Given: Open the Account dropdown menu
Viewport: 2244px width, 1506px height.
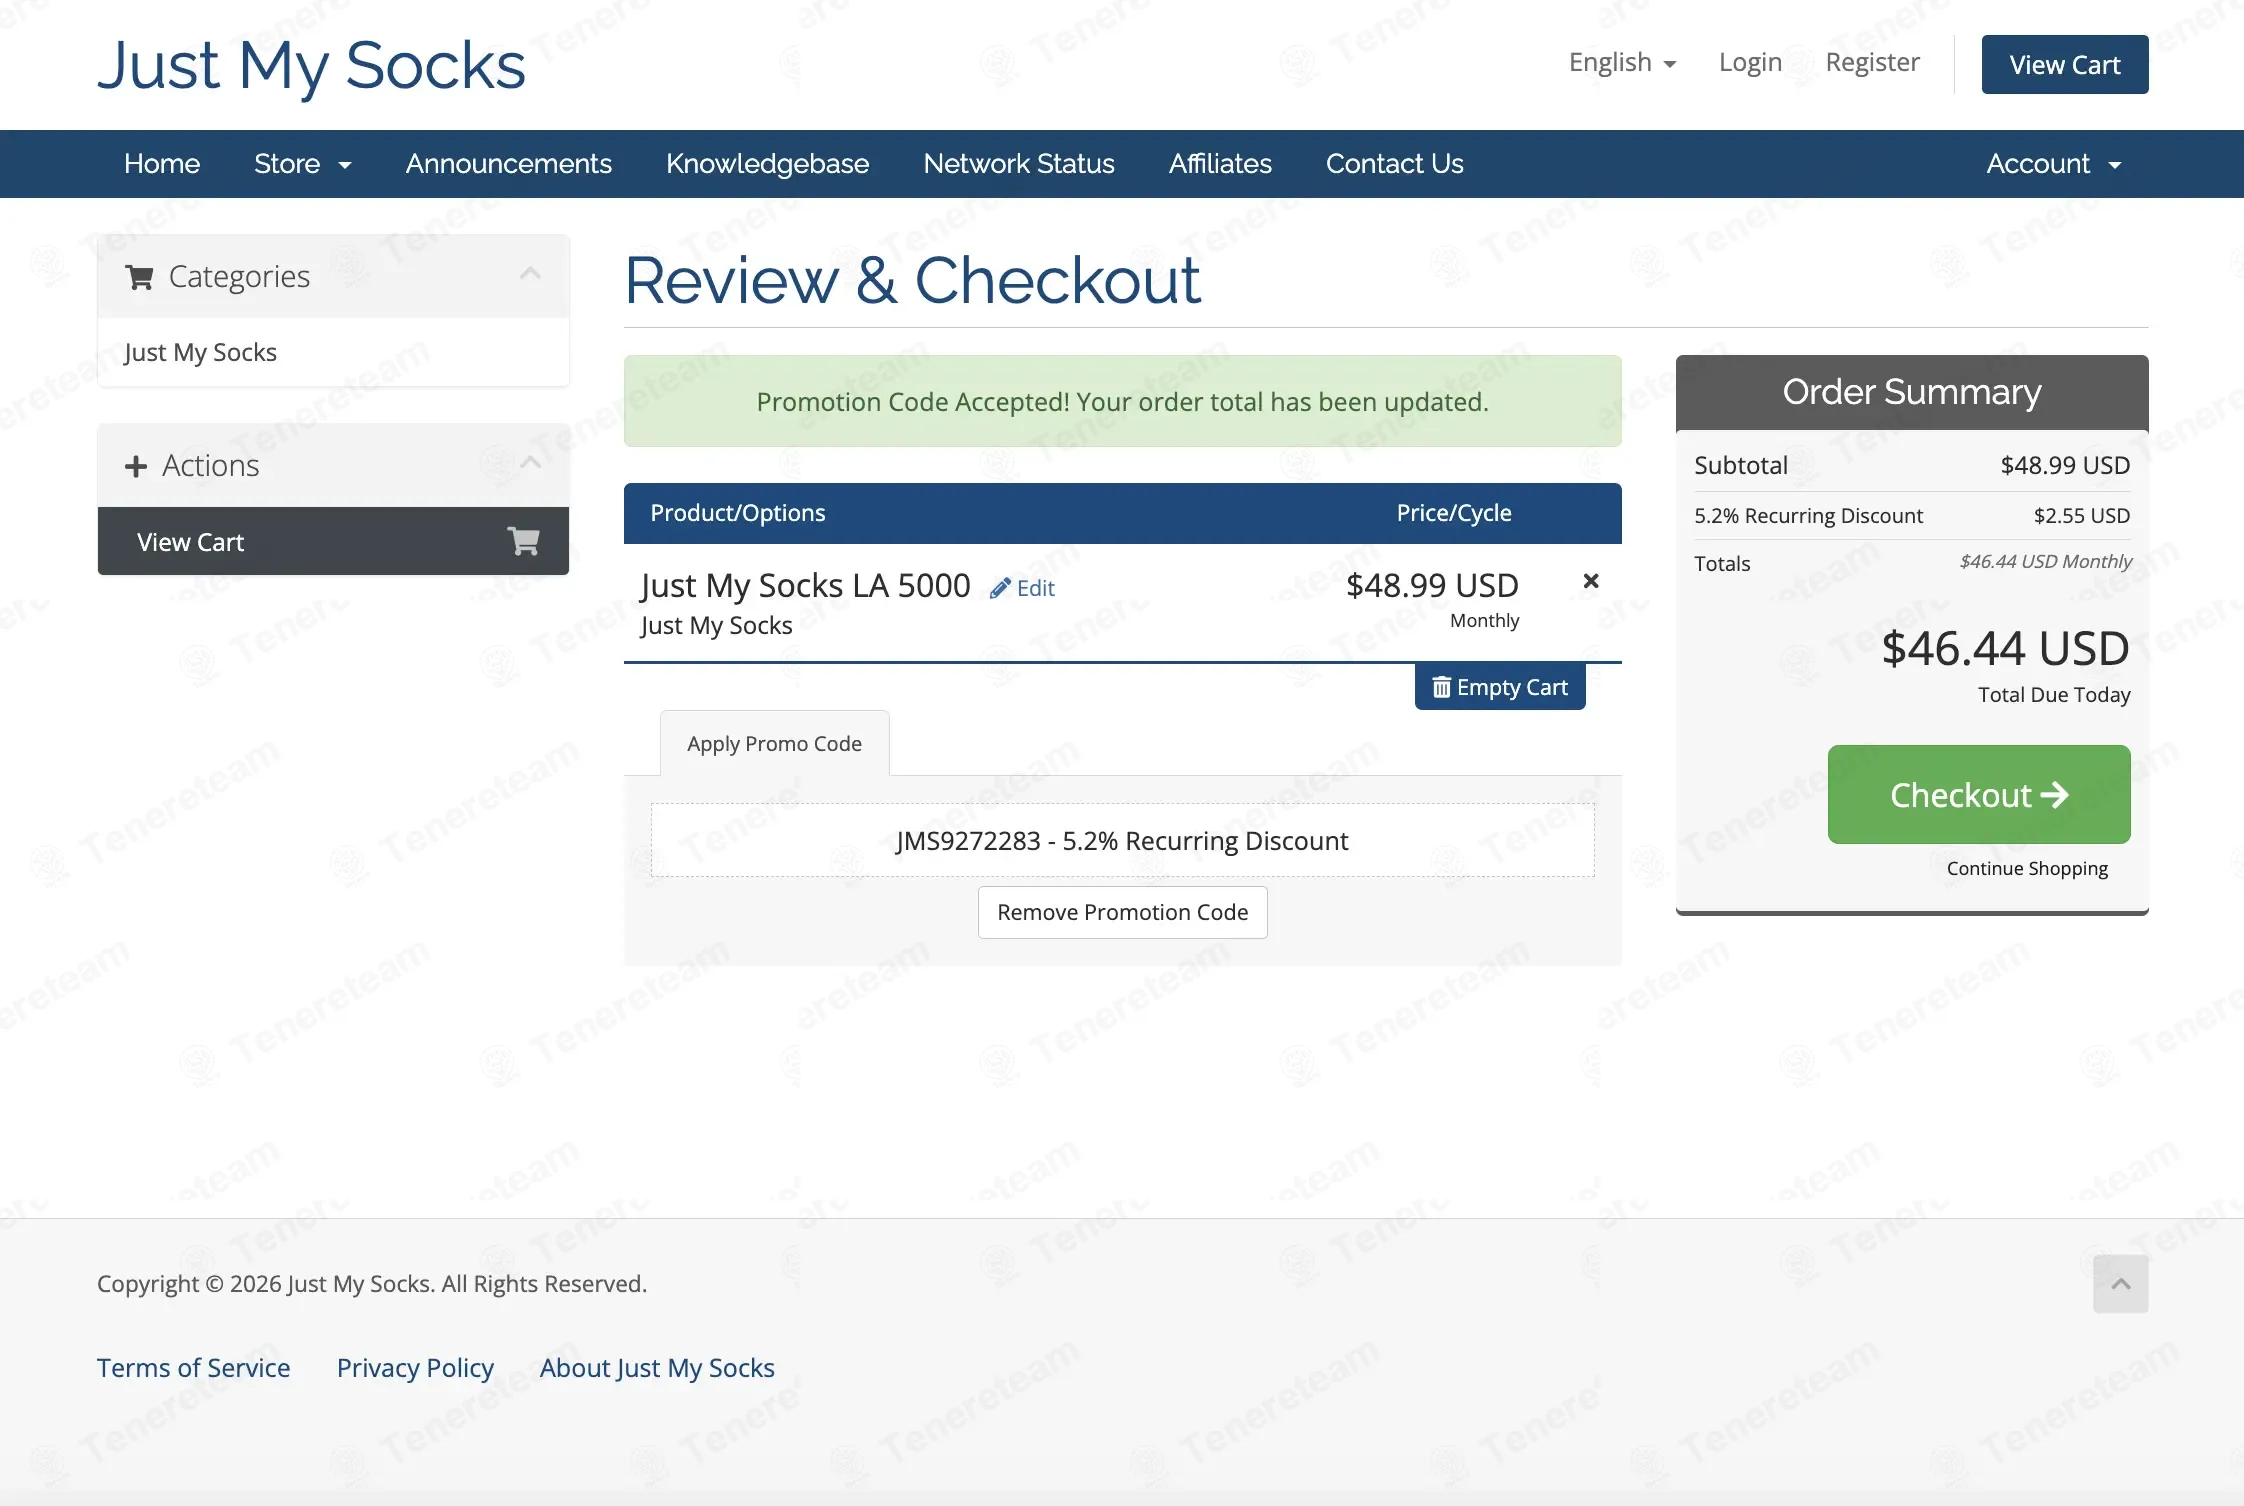Looking at the screenshot, I should point(2053,164).
